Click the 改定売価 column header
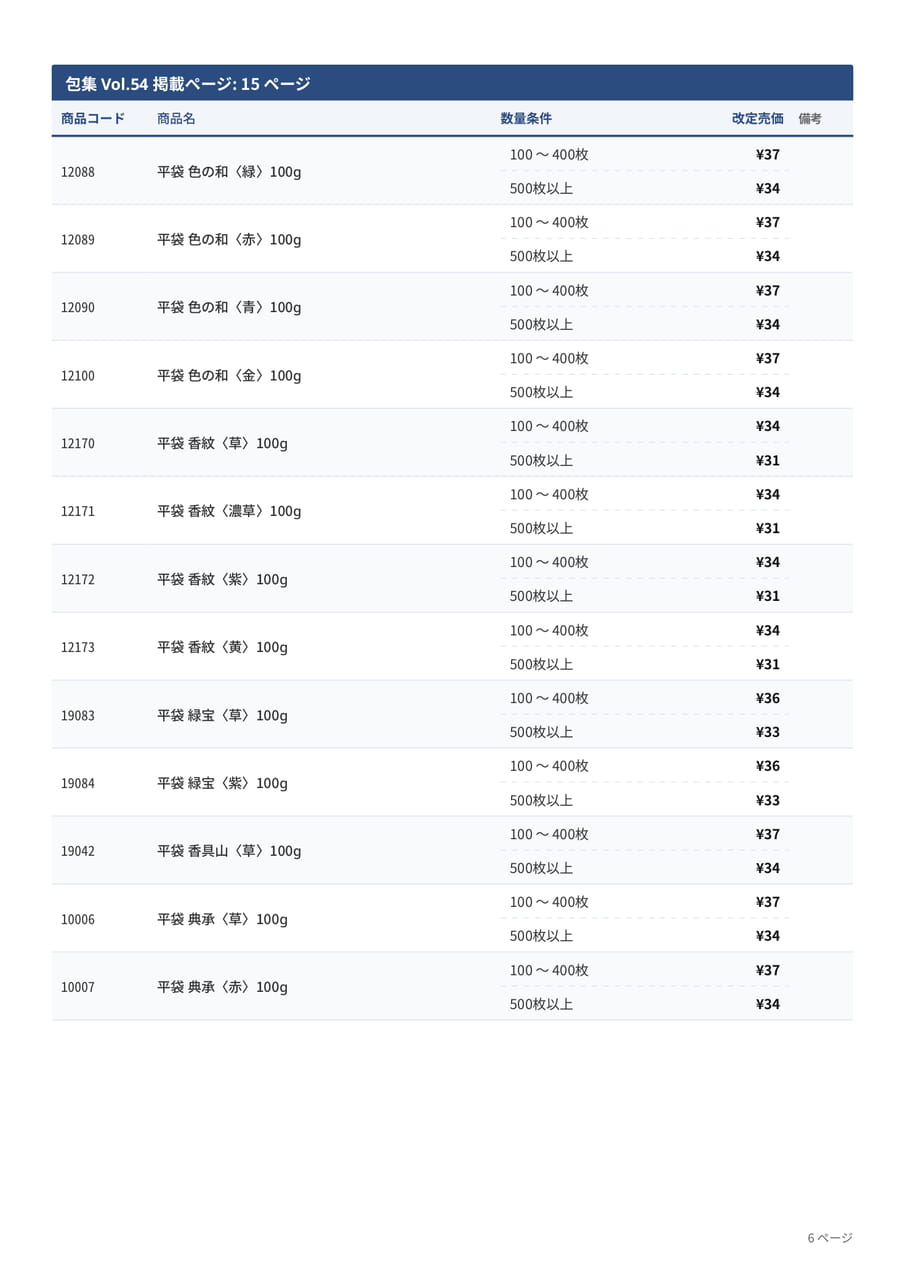Image resolution: width=905 pixels, height=1280 pixels. (x=758, y=118)
